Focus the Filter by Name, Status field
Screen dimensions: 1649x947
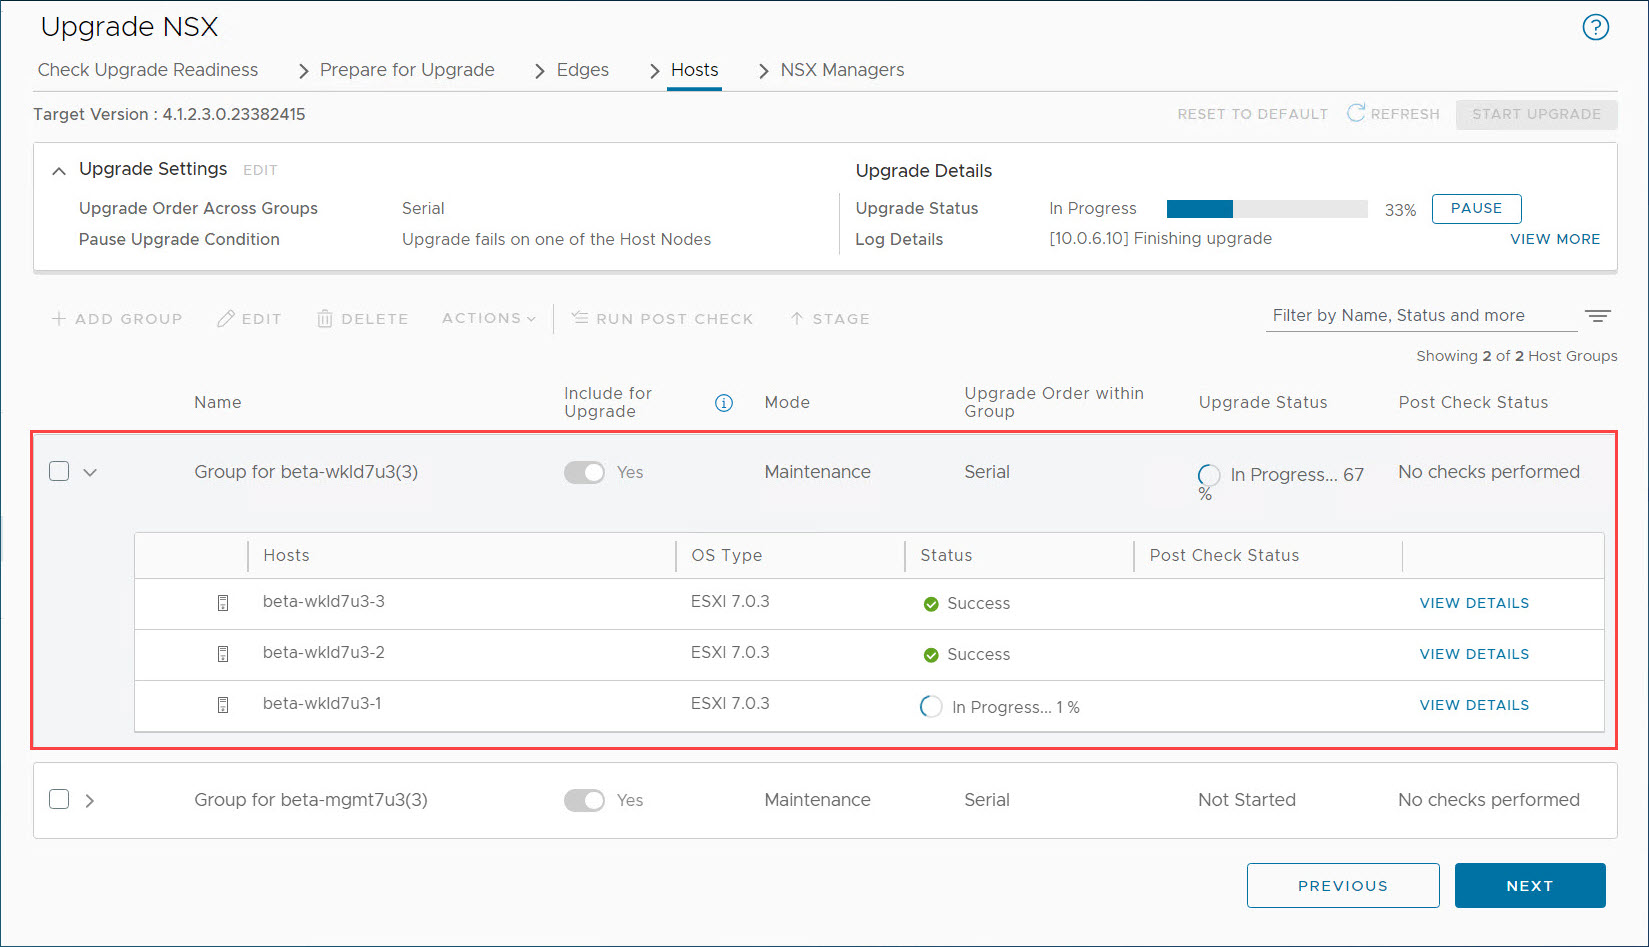(1421, 316)
